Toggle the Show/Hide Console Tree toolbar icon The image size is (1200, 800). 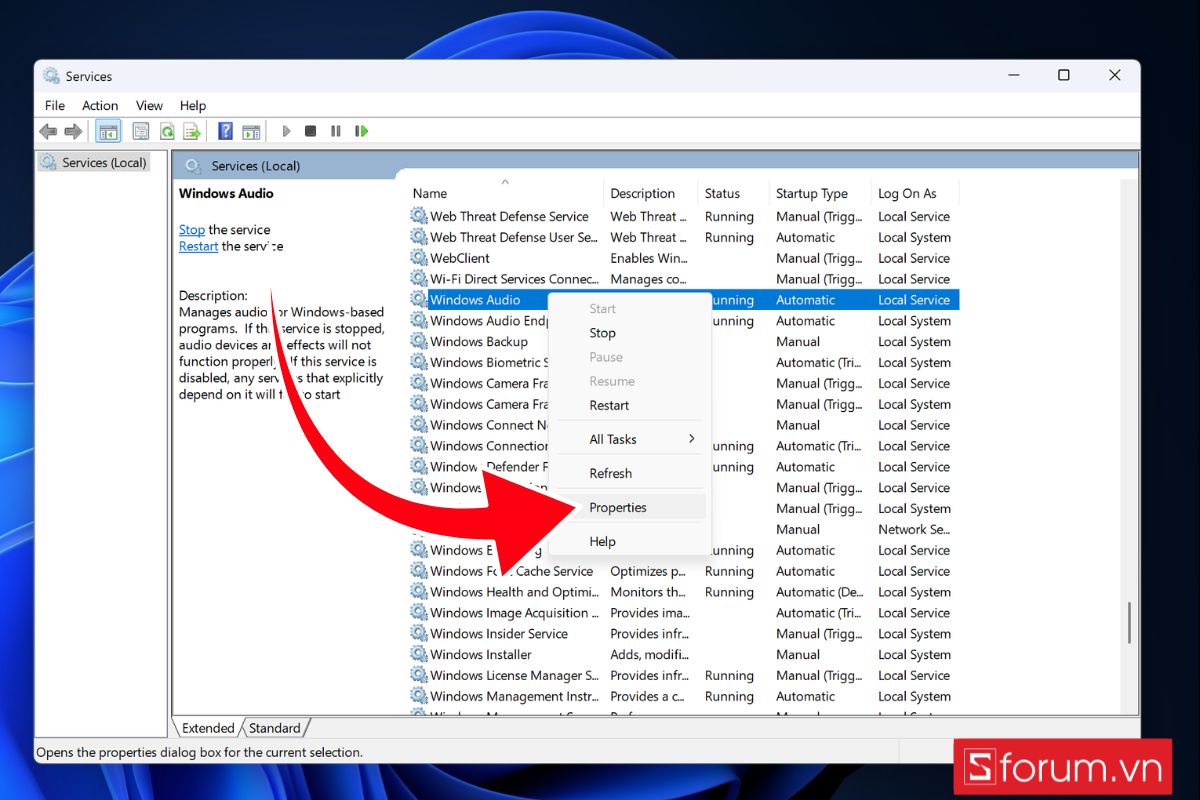pyautogui.click(x=108, y=131)
